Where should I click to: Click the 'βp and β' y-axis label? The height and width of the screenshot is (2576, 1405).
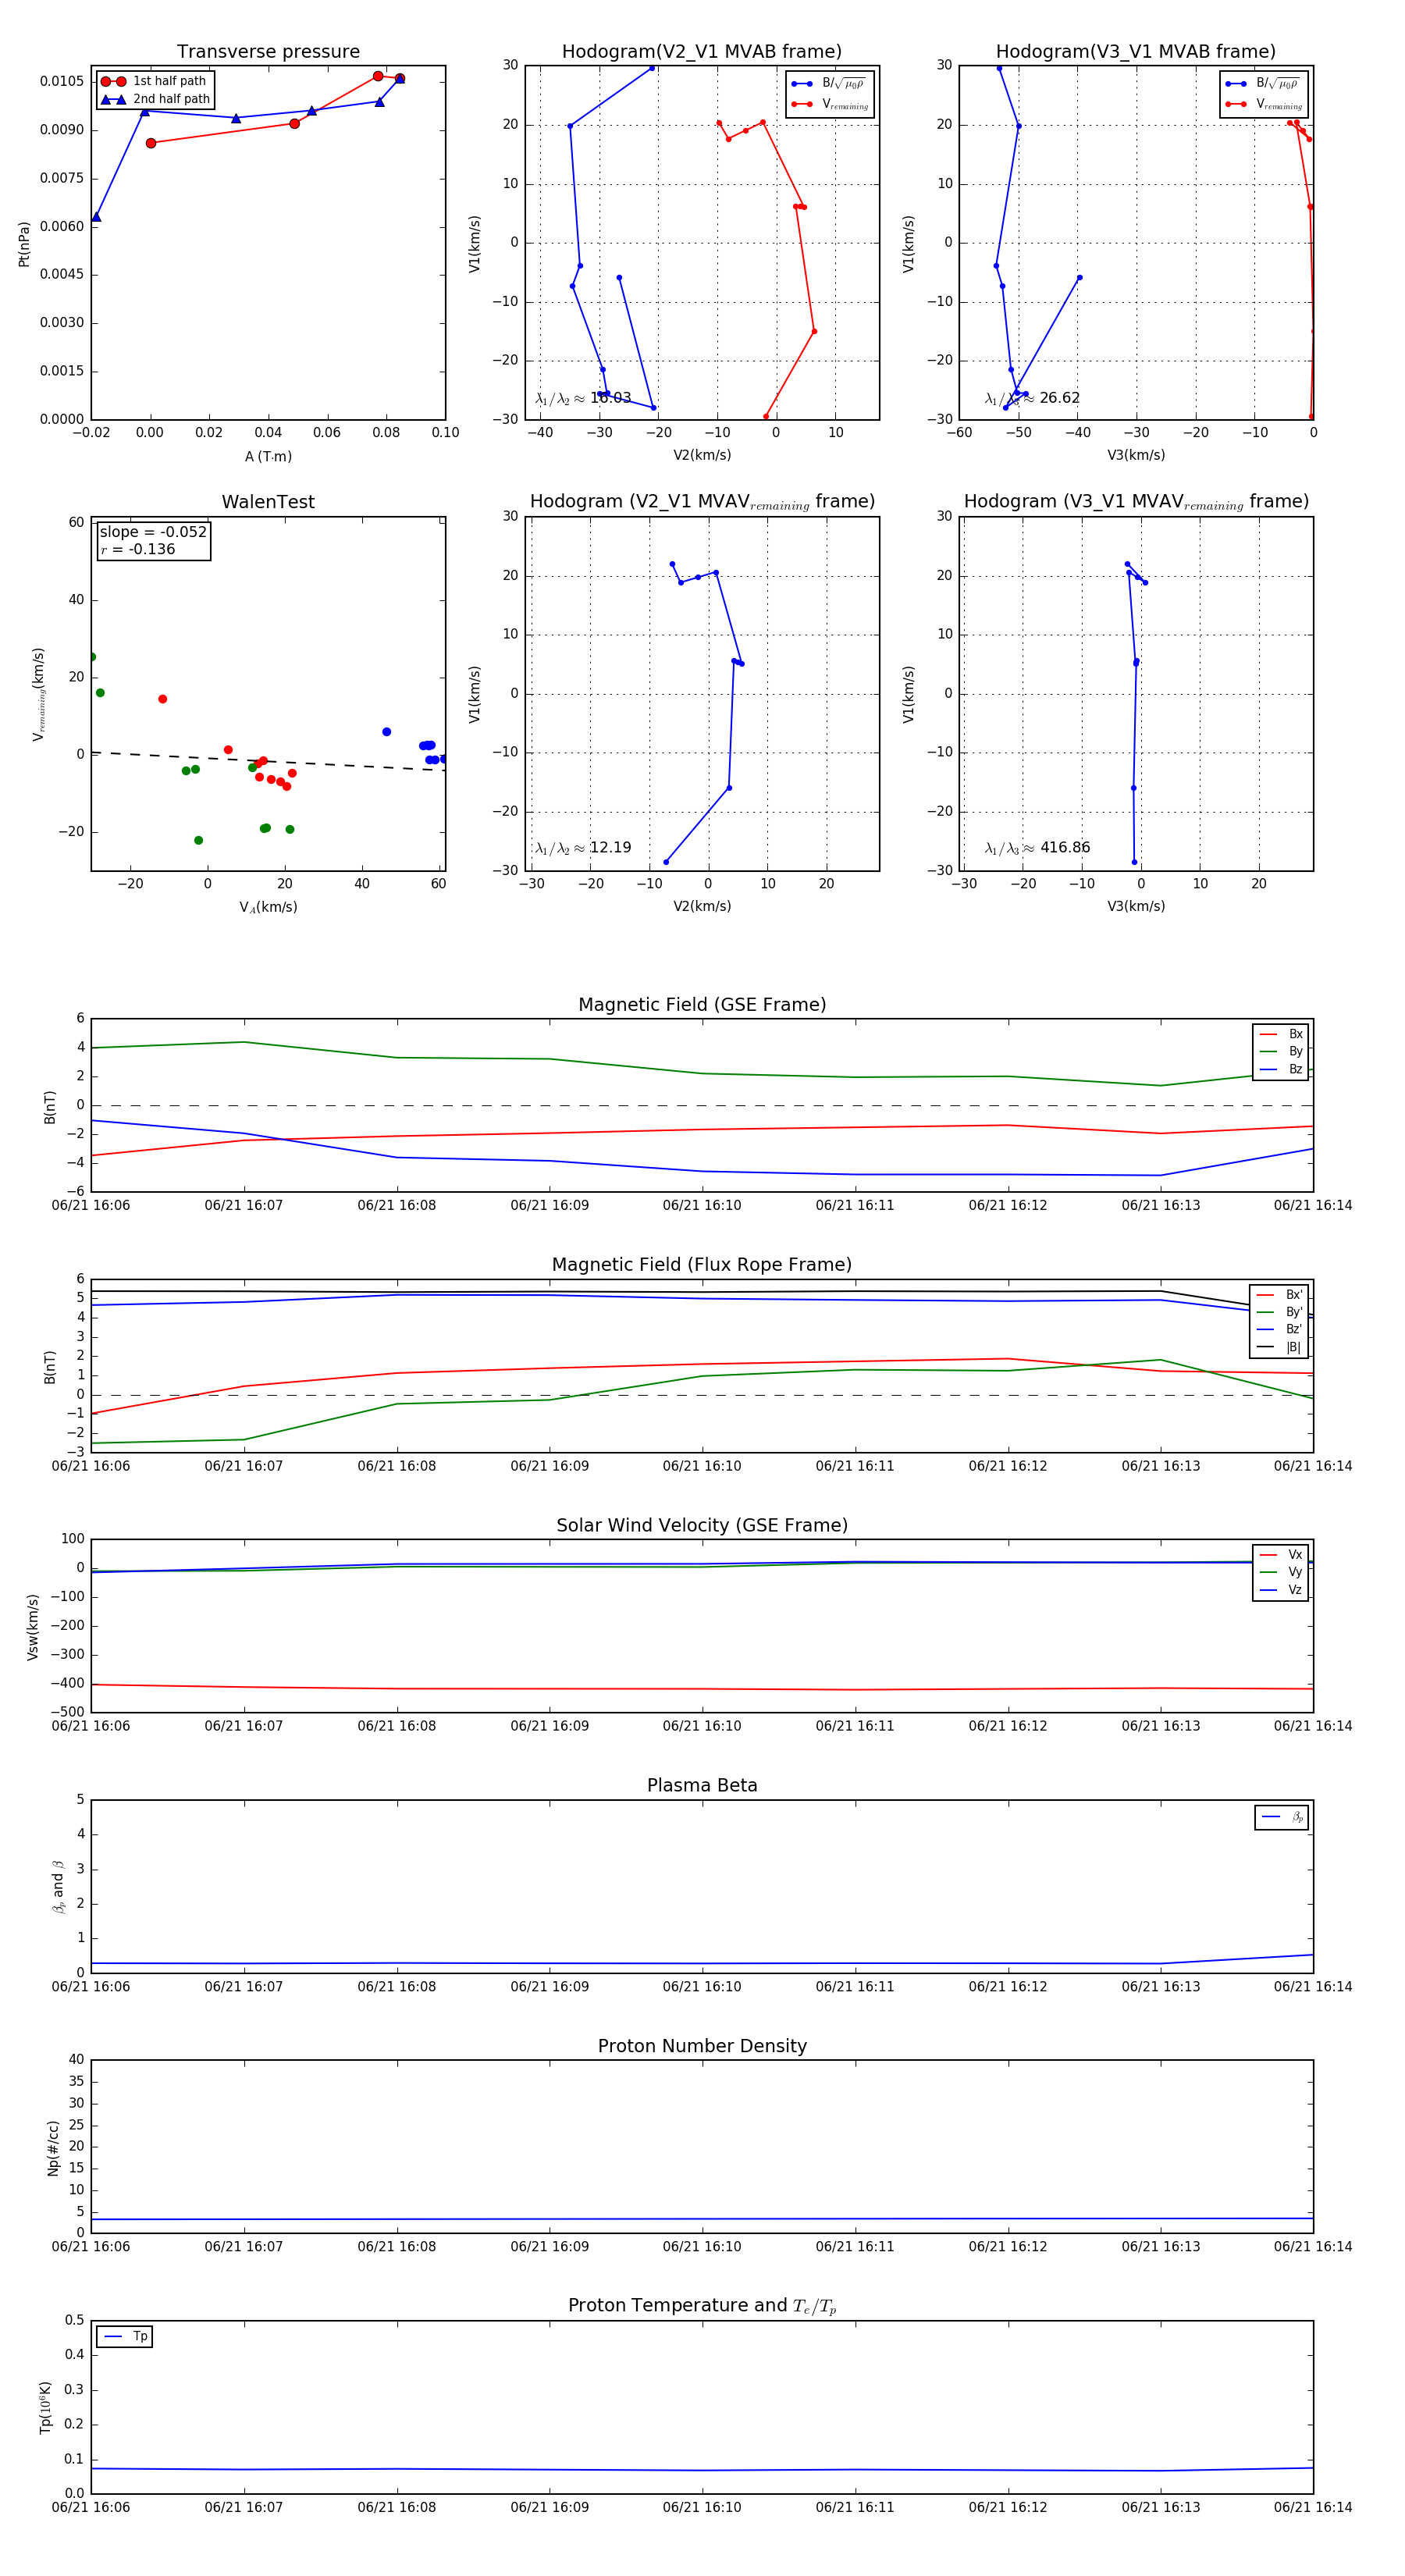click(58, 1886)
